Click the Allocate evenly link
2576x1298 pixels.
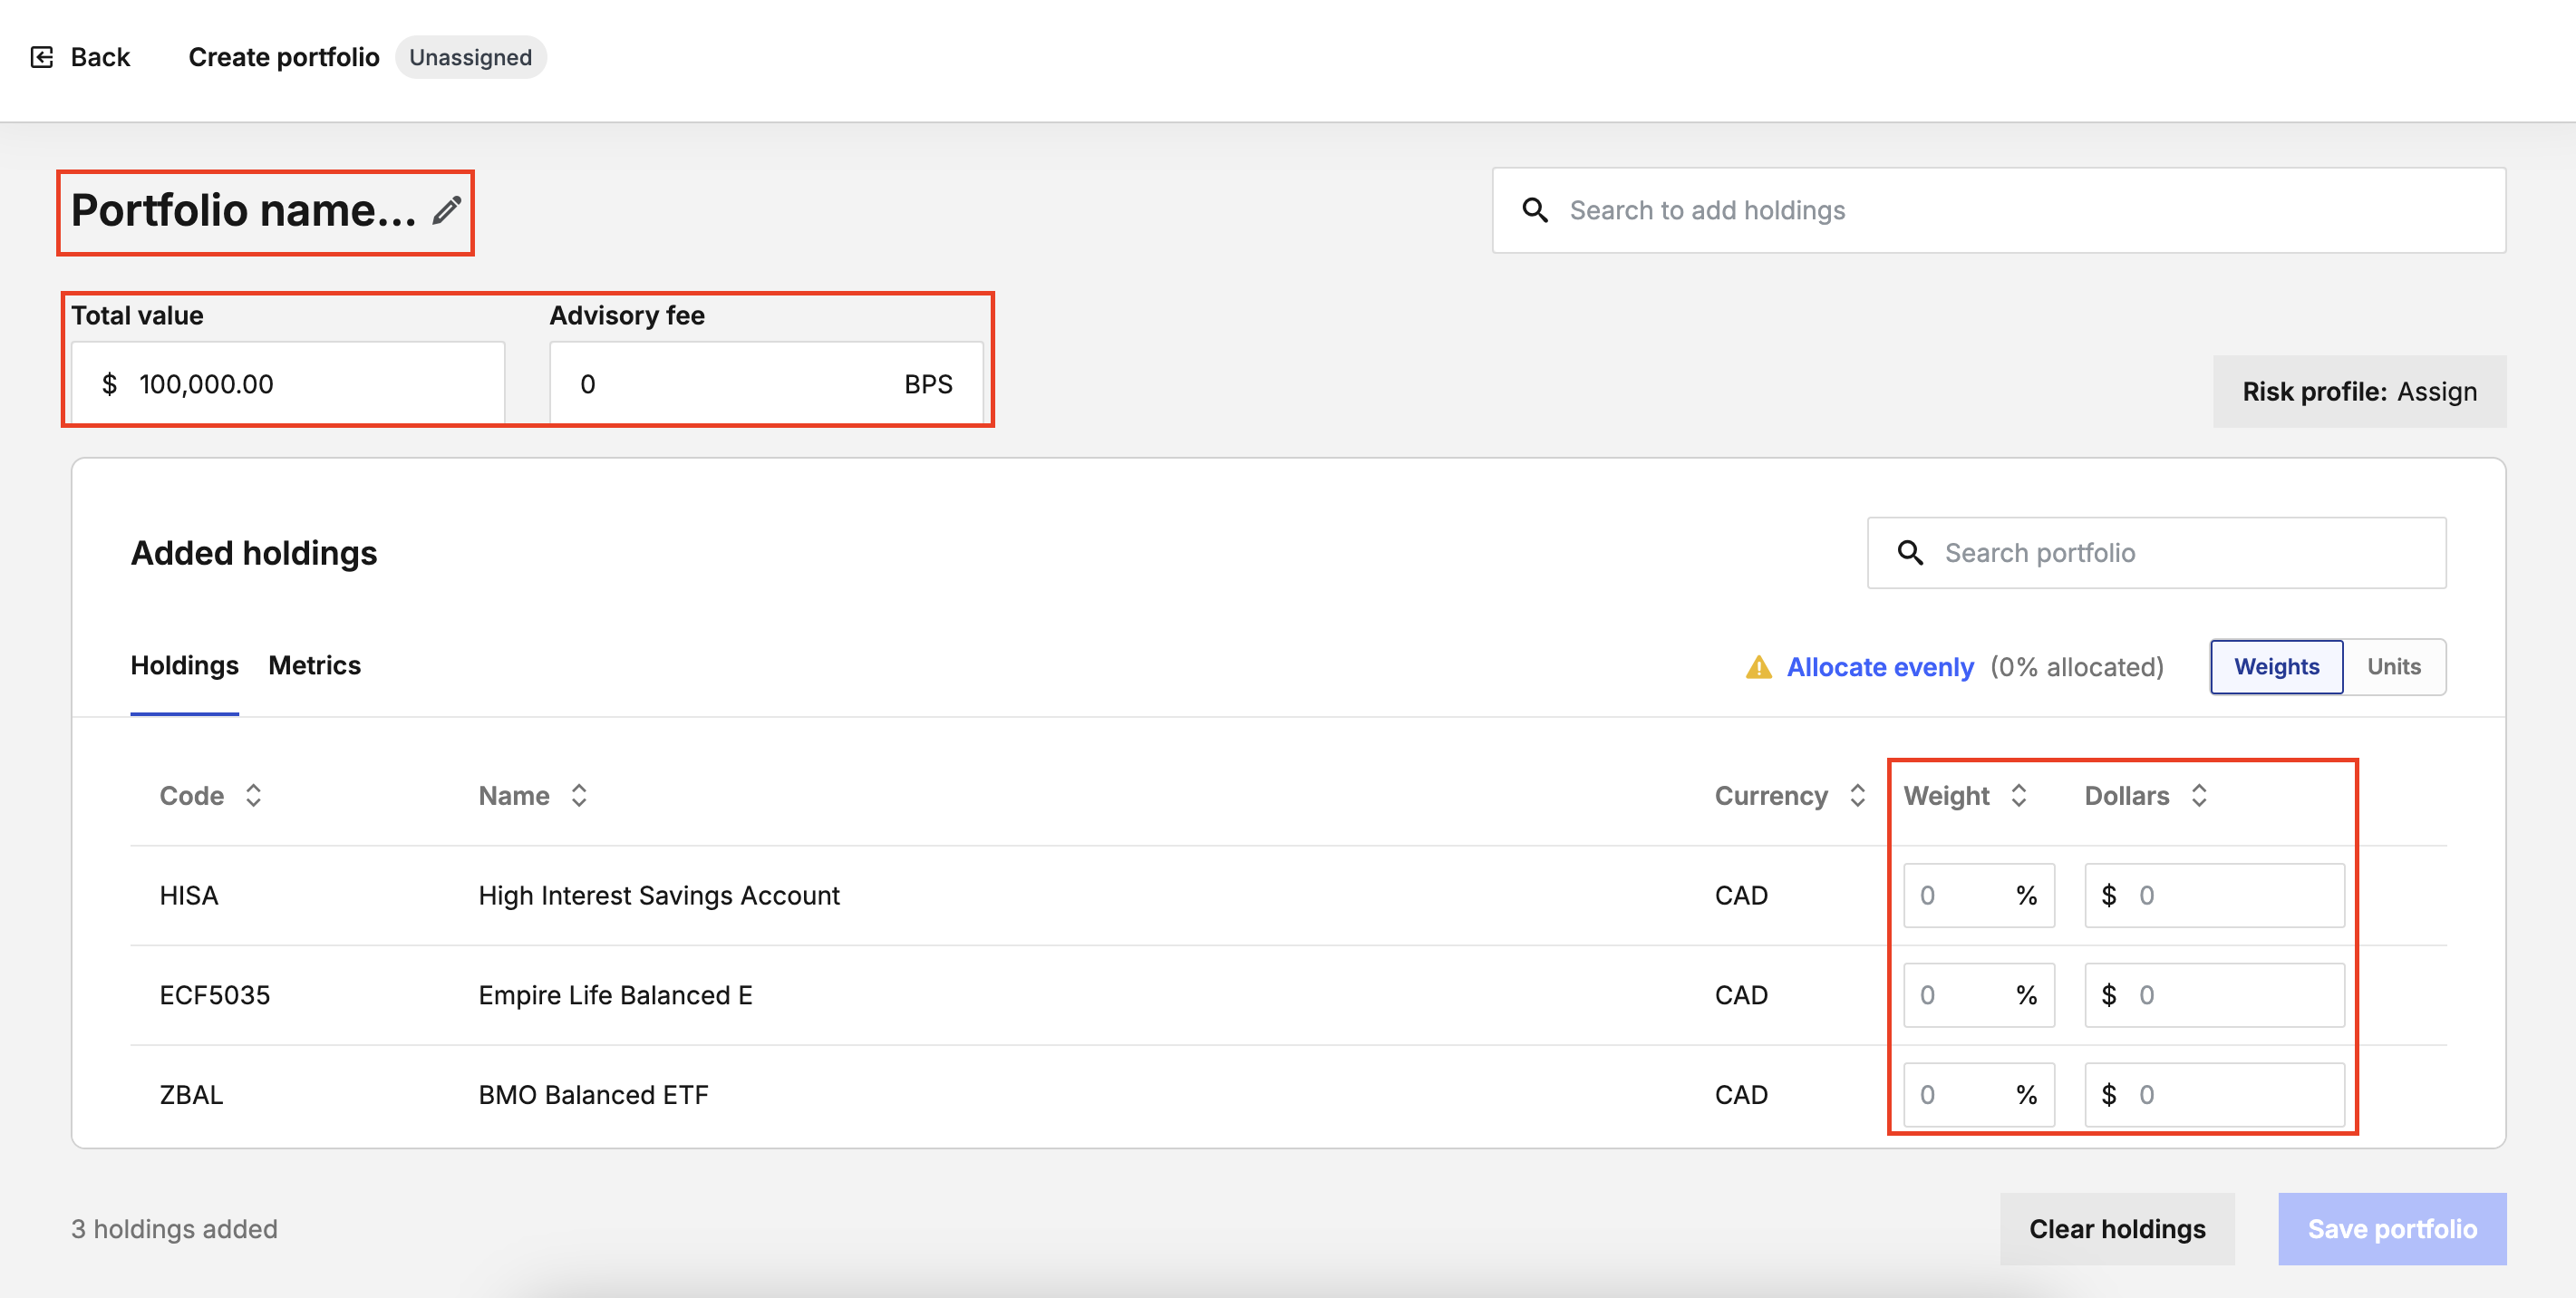click(1880, 667)
